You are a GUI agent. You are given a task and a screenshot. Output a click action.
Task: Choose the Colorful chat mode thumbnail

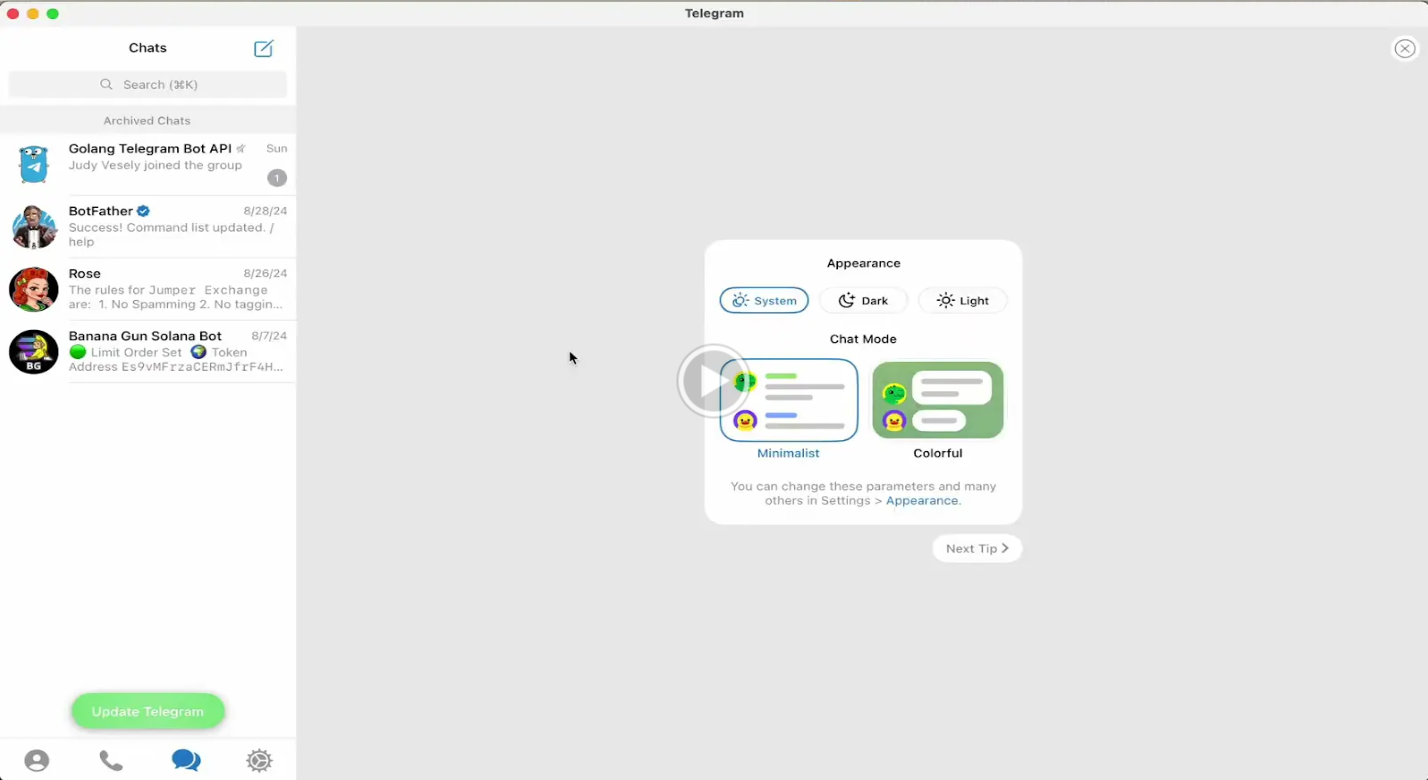click(x=938, y=400)
